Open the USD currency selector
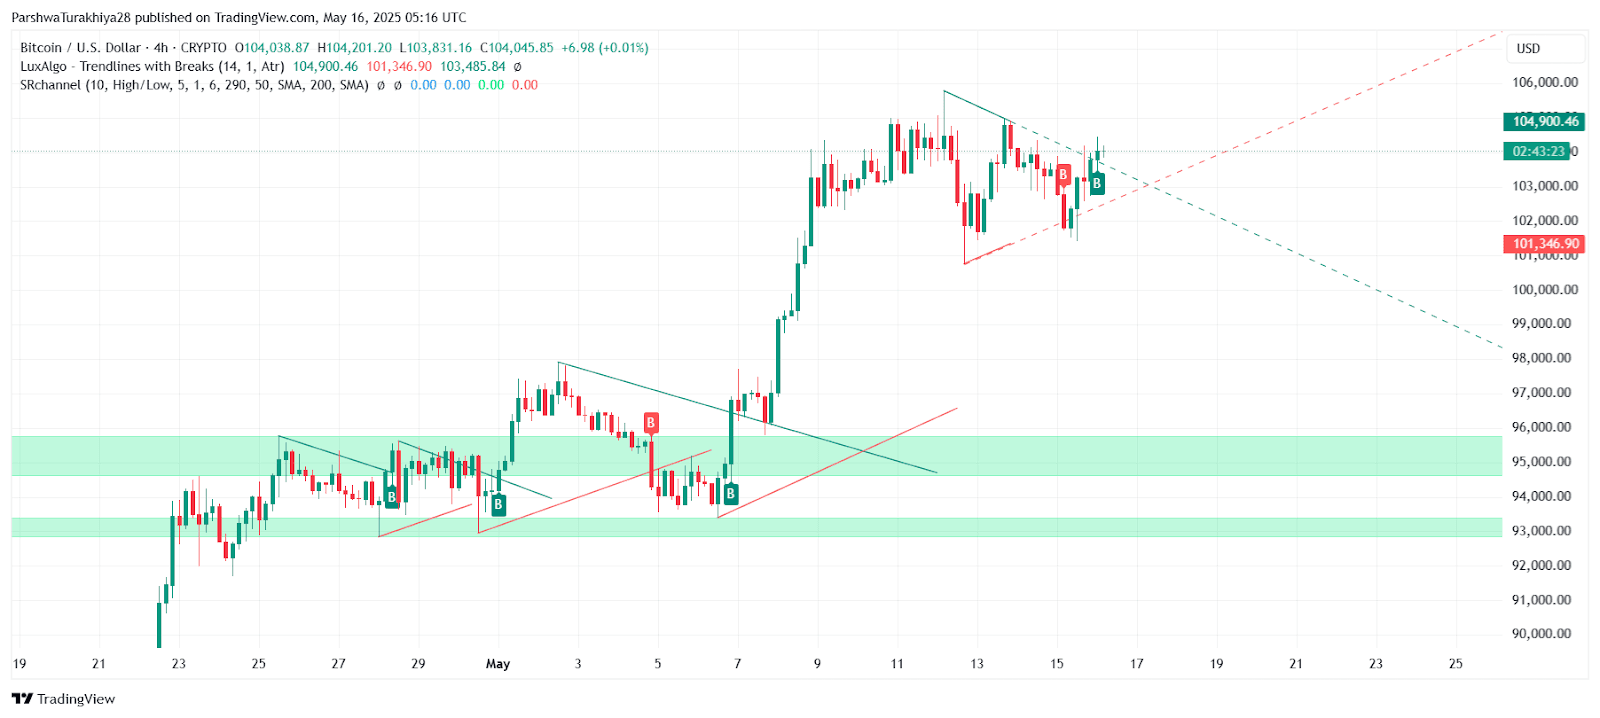This screenshot has width=1600, height=718. tap(1545, 48)
